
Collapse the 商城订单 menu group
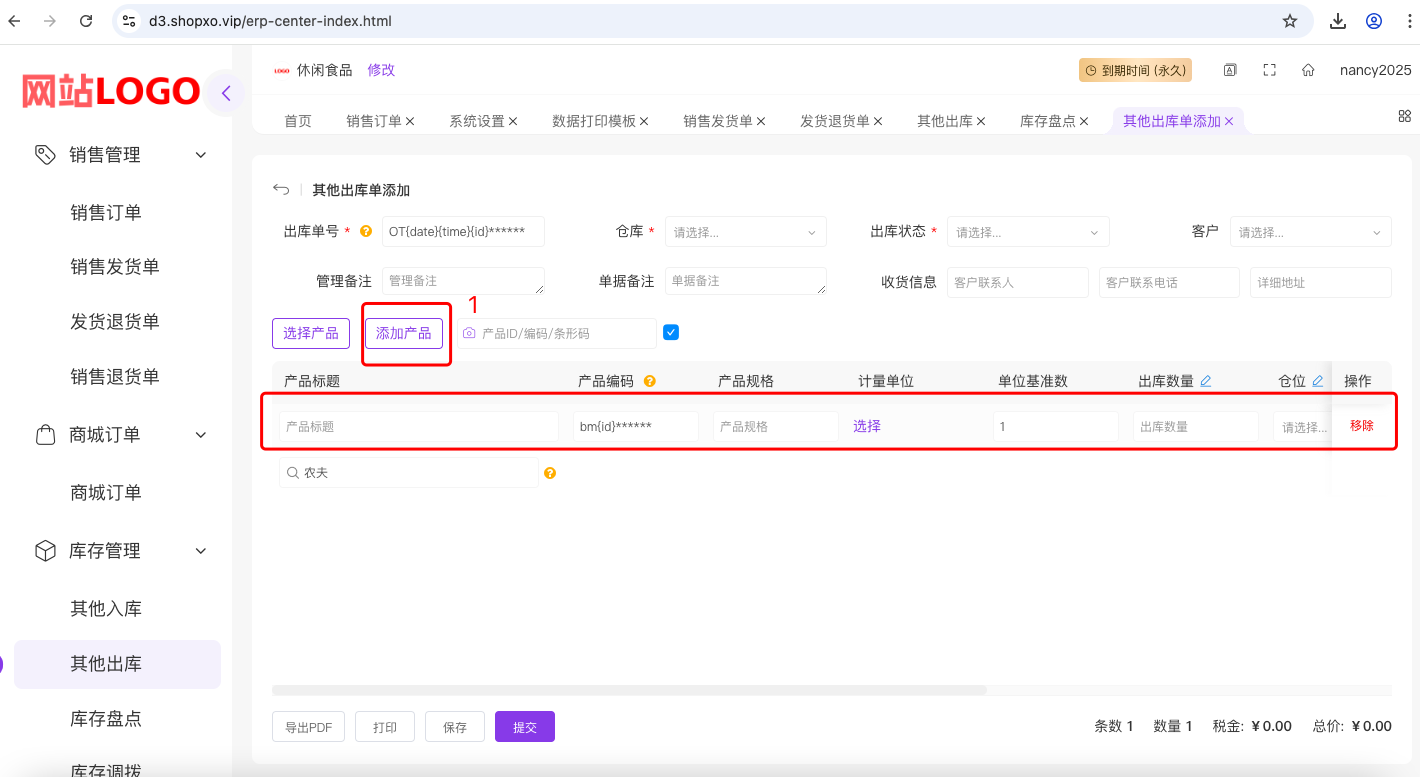(201, 435)
